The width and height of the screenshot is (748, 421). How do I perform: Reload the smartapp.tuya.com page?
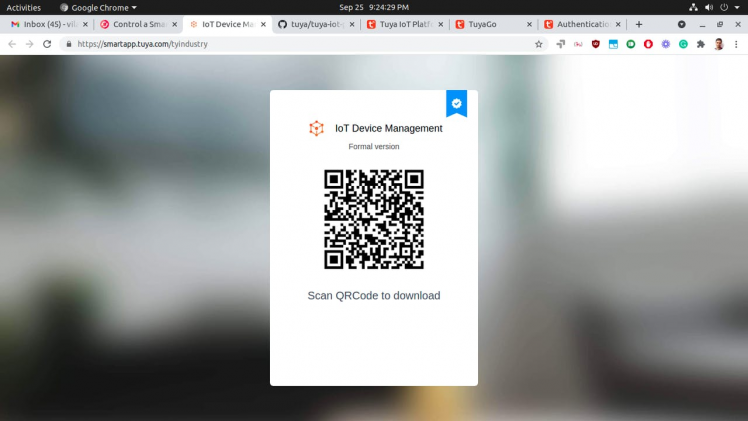tap(47, 44)
